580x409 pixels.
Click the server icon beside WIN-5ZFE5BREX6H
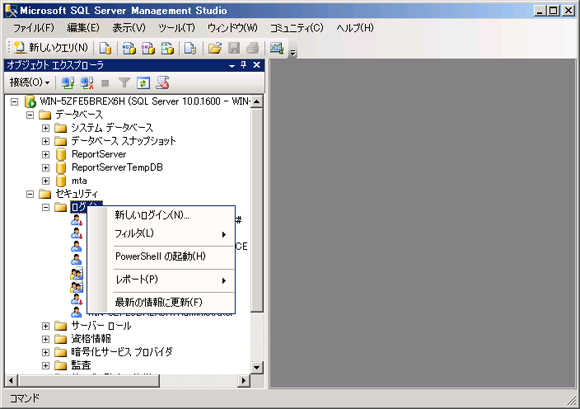[x=30, y=101]
